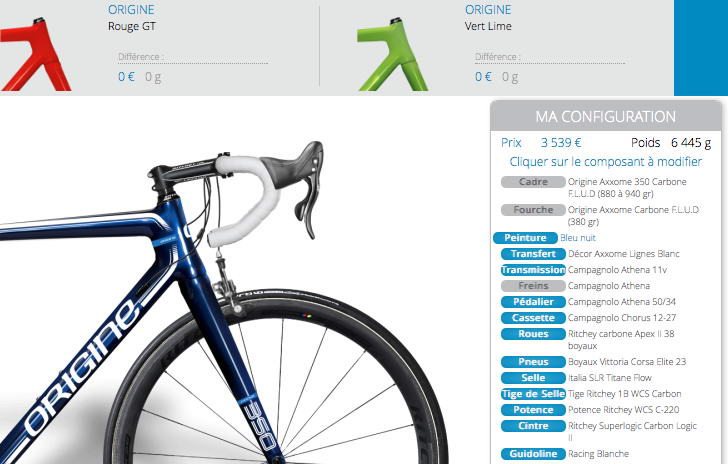Modify the Cassette component
The image size is (728, 464).
coord(533,318)
